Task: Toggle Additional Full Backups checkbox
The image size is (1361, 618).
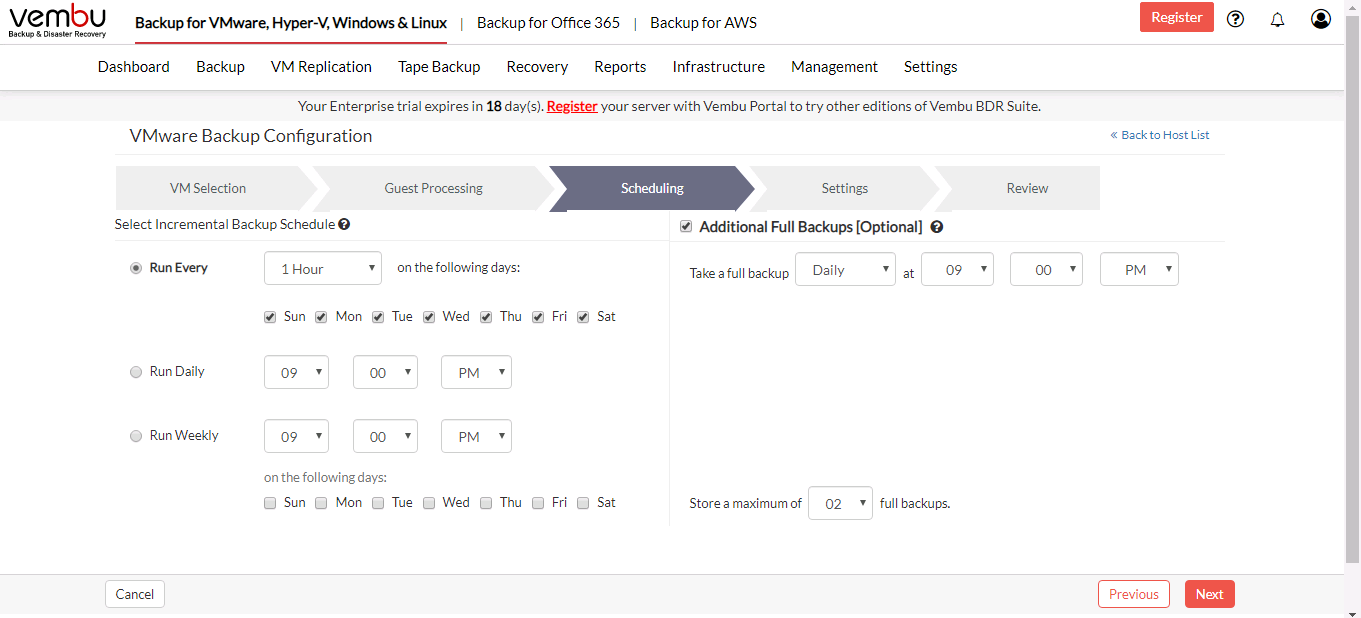Action: click(686, 227)
